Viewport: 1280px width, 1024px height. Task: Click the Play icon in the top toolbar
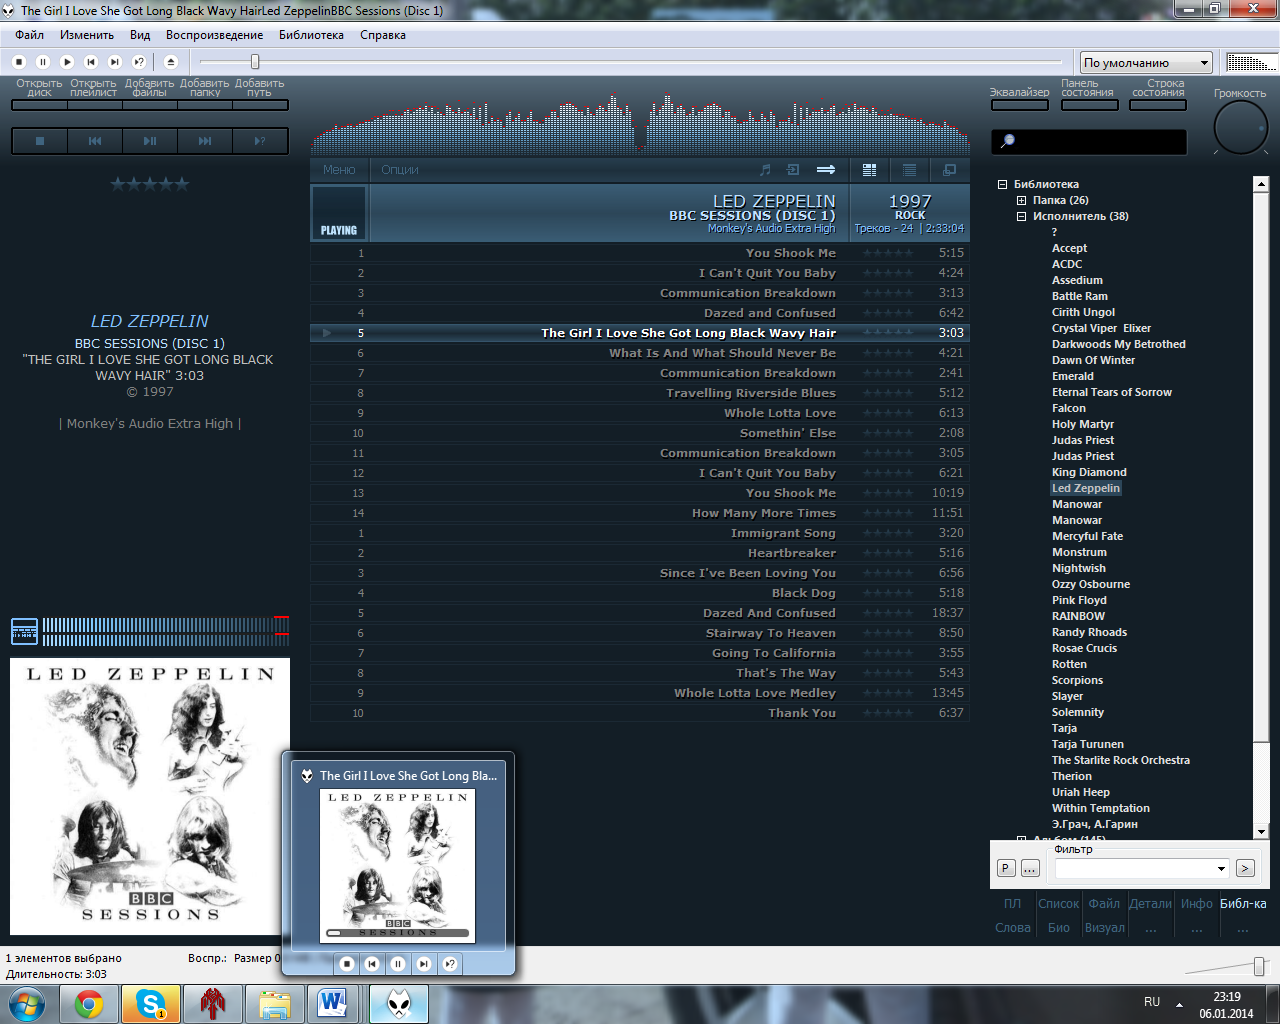(67, 62)
